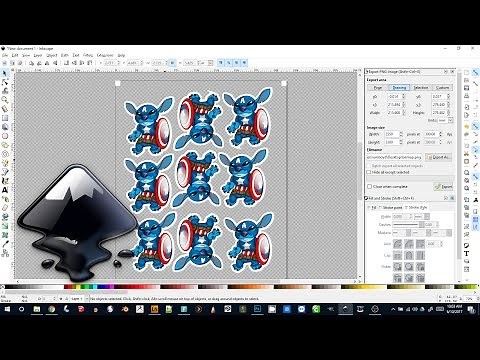The image size is (480, 360).
Task: Select the Bezier Pen tool
Action: [x=5, y=172]
